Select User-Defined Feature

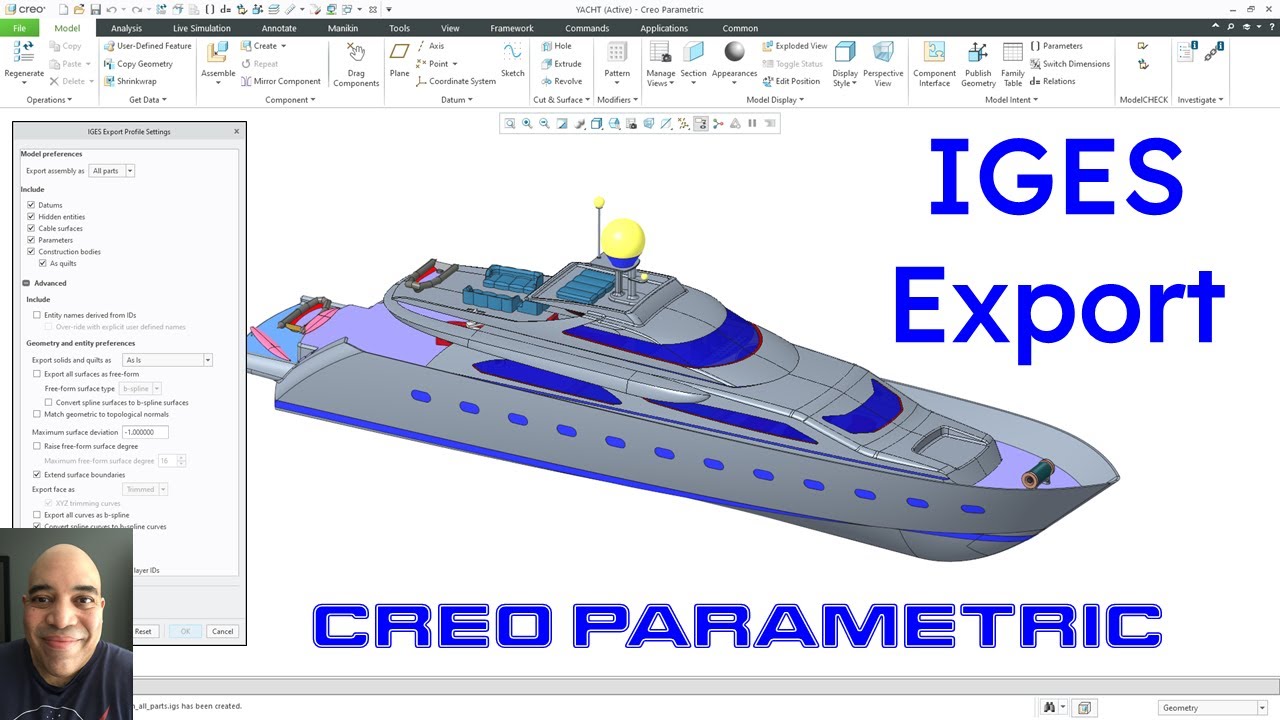(x=147, y=46)
